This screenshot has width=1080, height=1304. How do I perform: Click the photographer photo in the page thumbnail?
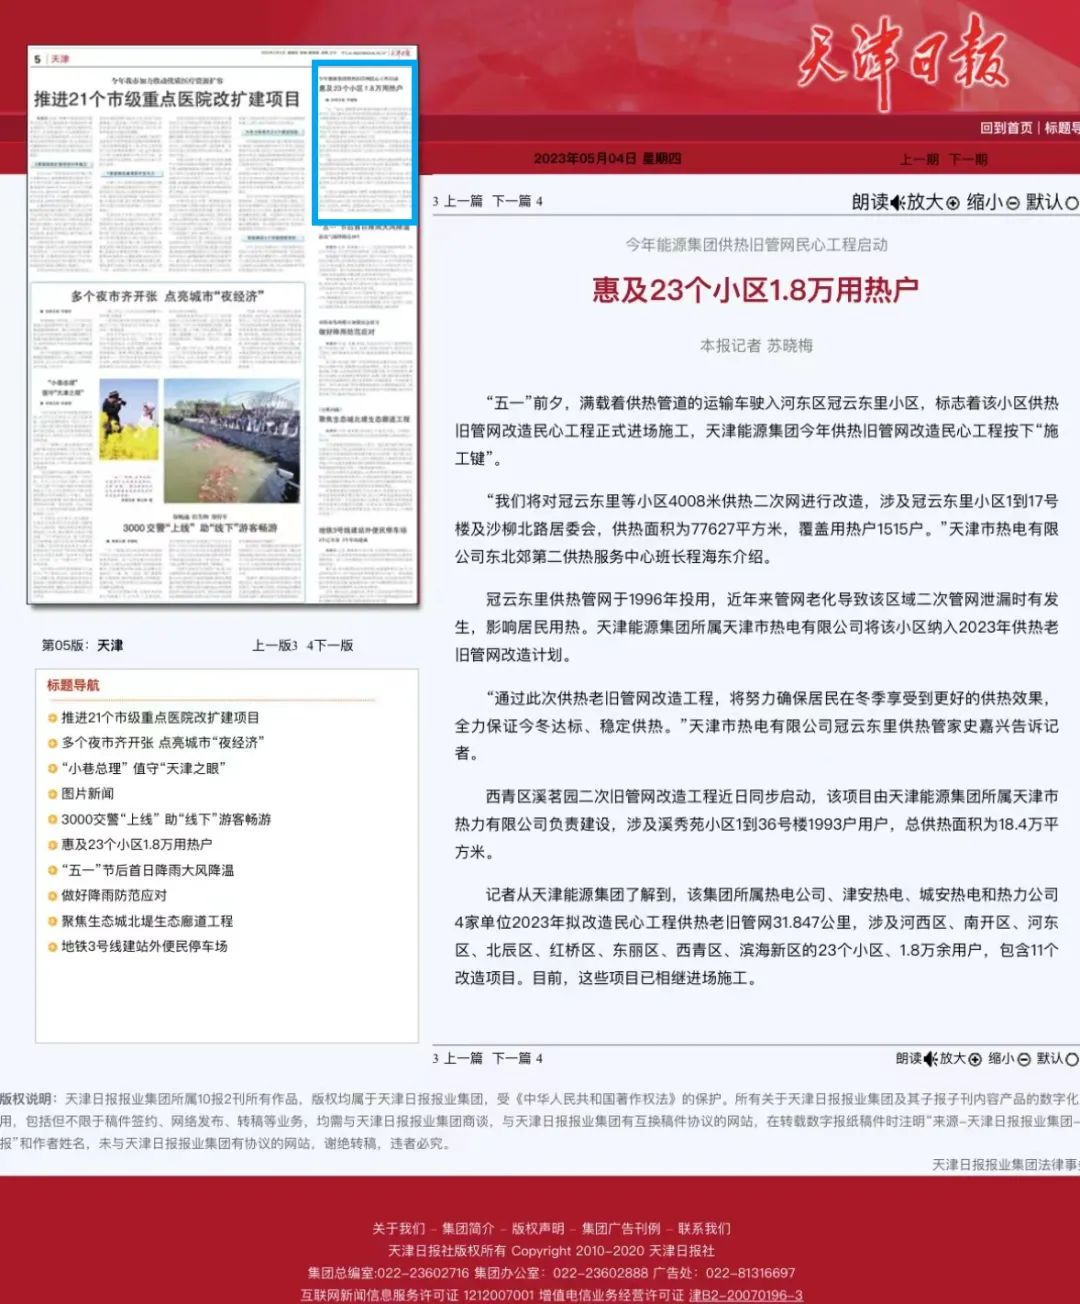pyautogui.click(x=128, y=419)
